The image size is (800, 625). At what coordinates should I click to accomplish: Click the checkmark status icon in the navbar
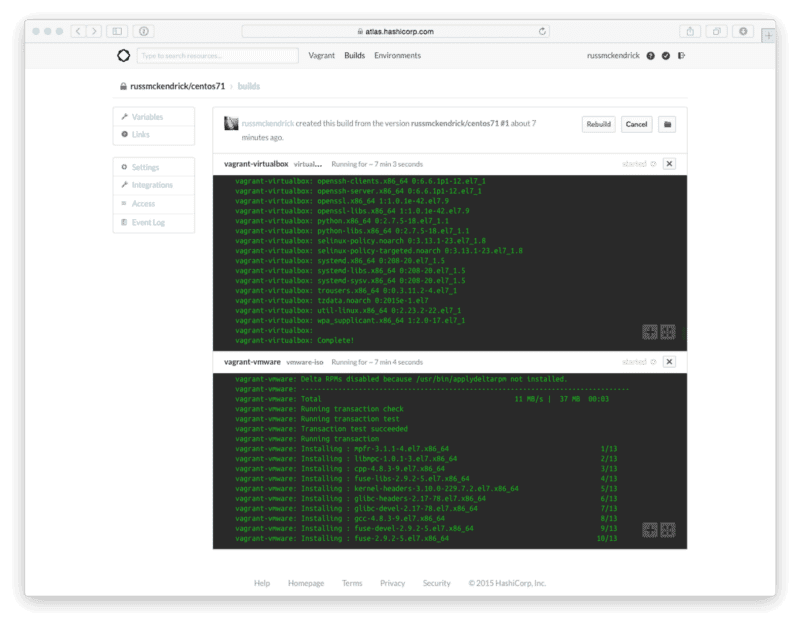665,56
